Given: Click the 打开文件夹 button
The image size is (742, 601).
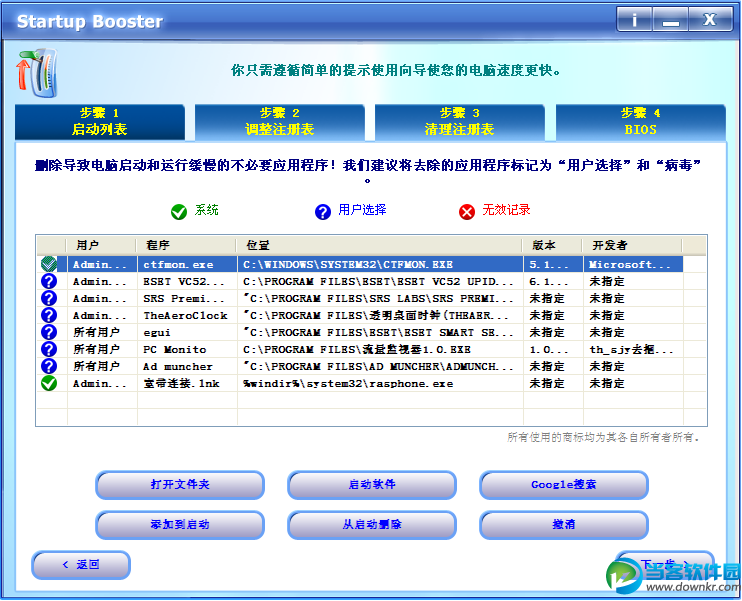Looking at the screenshot, I should coord(180,485).
